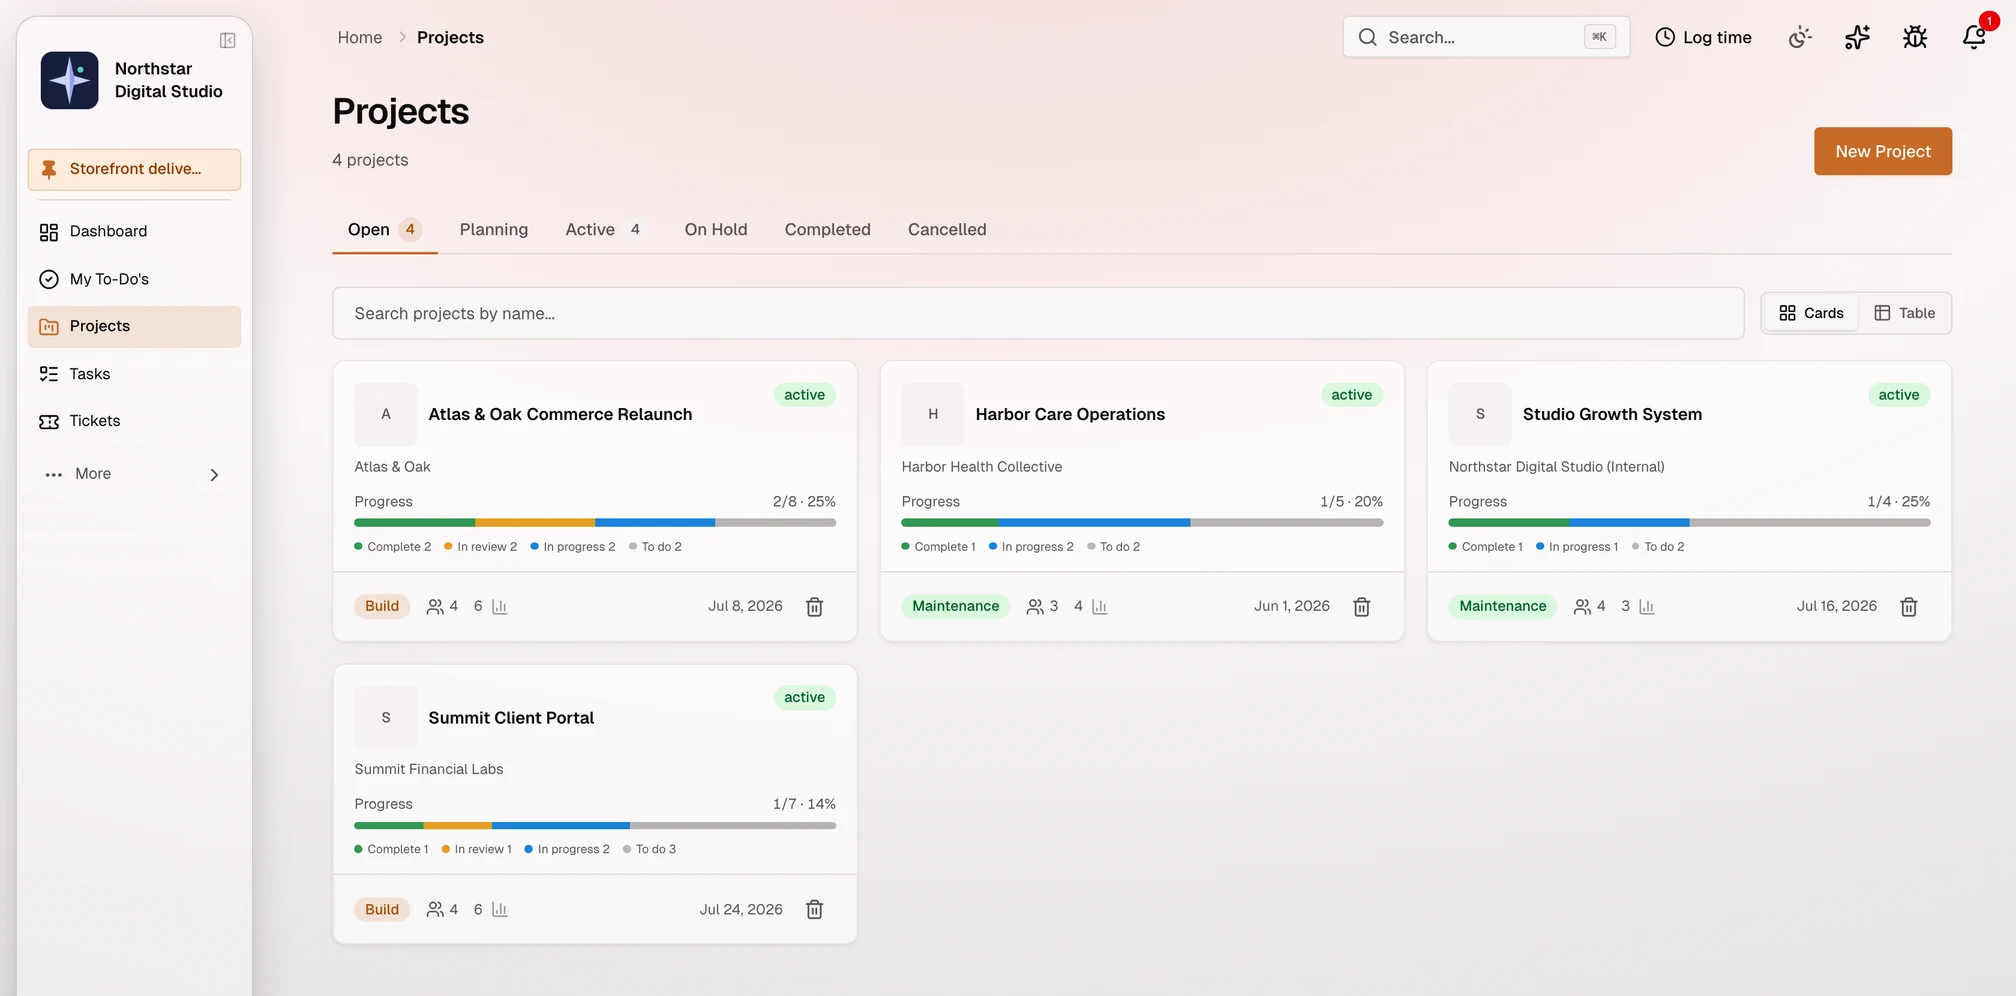Image resolution: width=2016 pixels, height=996 pixels.
Task: Create a New Project
Action: tap(1883, 151)
